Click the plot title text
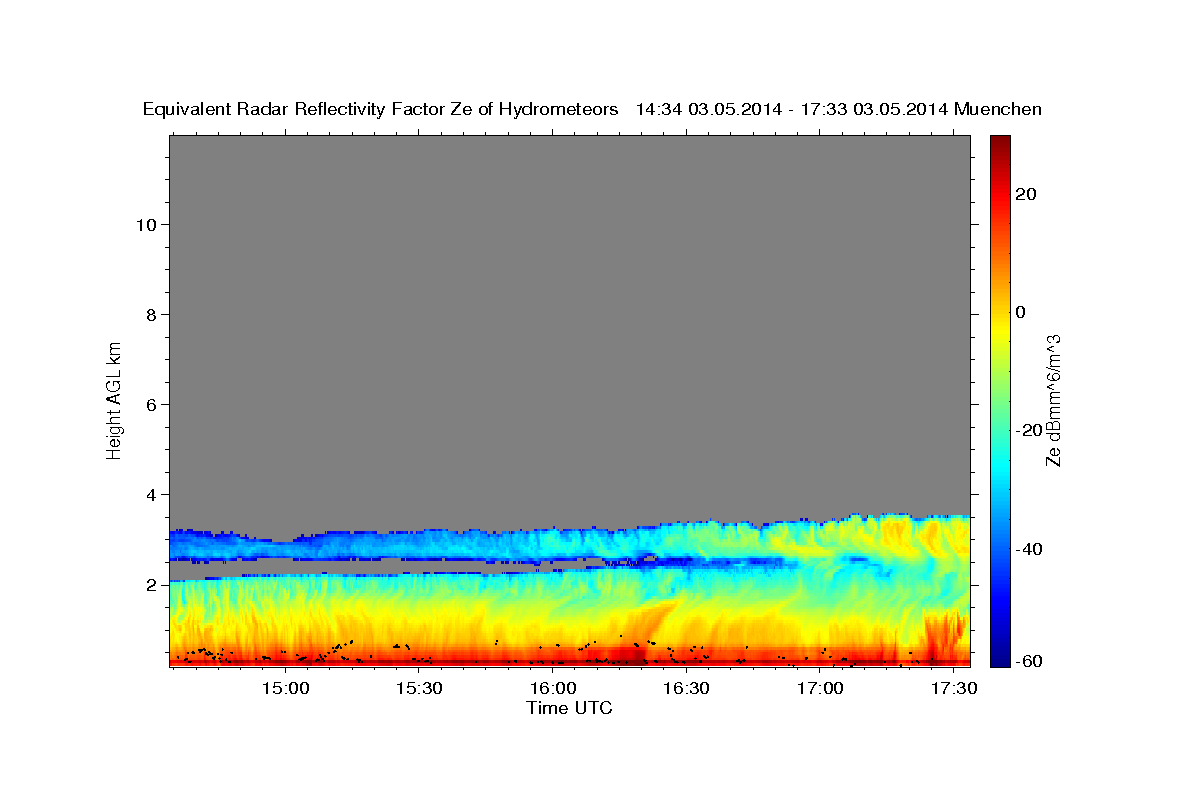 pyautogui.click(x=593, y=109)
